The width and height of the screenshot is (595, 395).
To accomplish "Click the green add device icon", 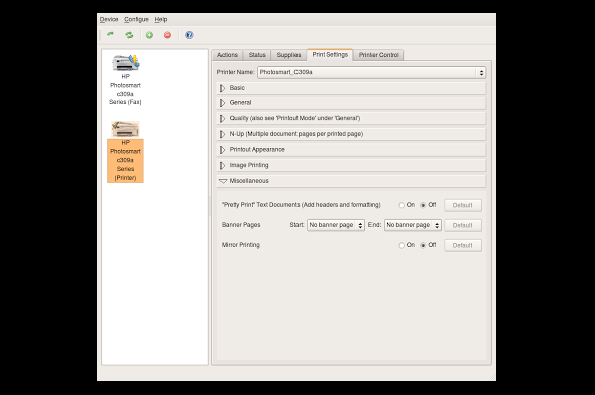I will 150,35.
